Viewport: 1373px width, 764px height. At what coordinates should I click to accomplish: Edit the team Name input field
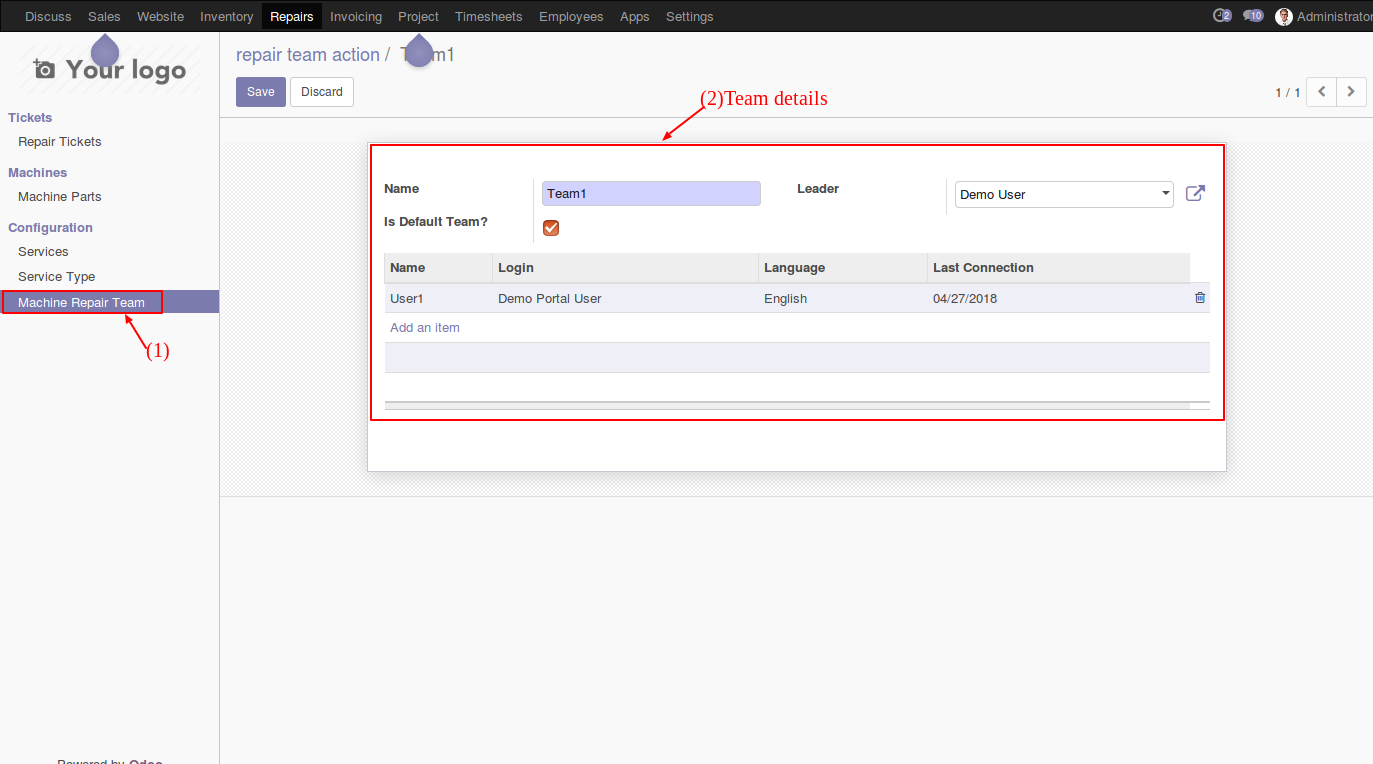pos(651,194)
